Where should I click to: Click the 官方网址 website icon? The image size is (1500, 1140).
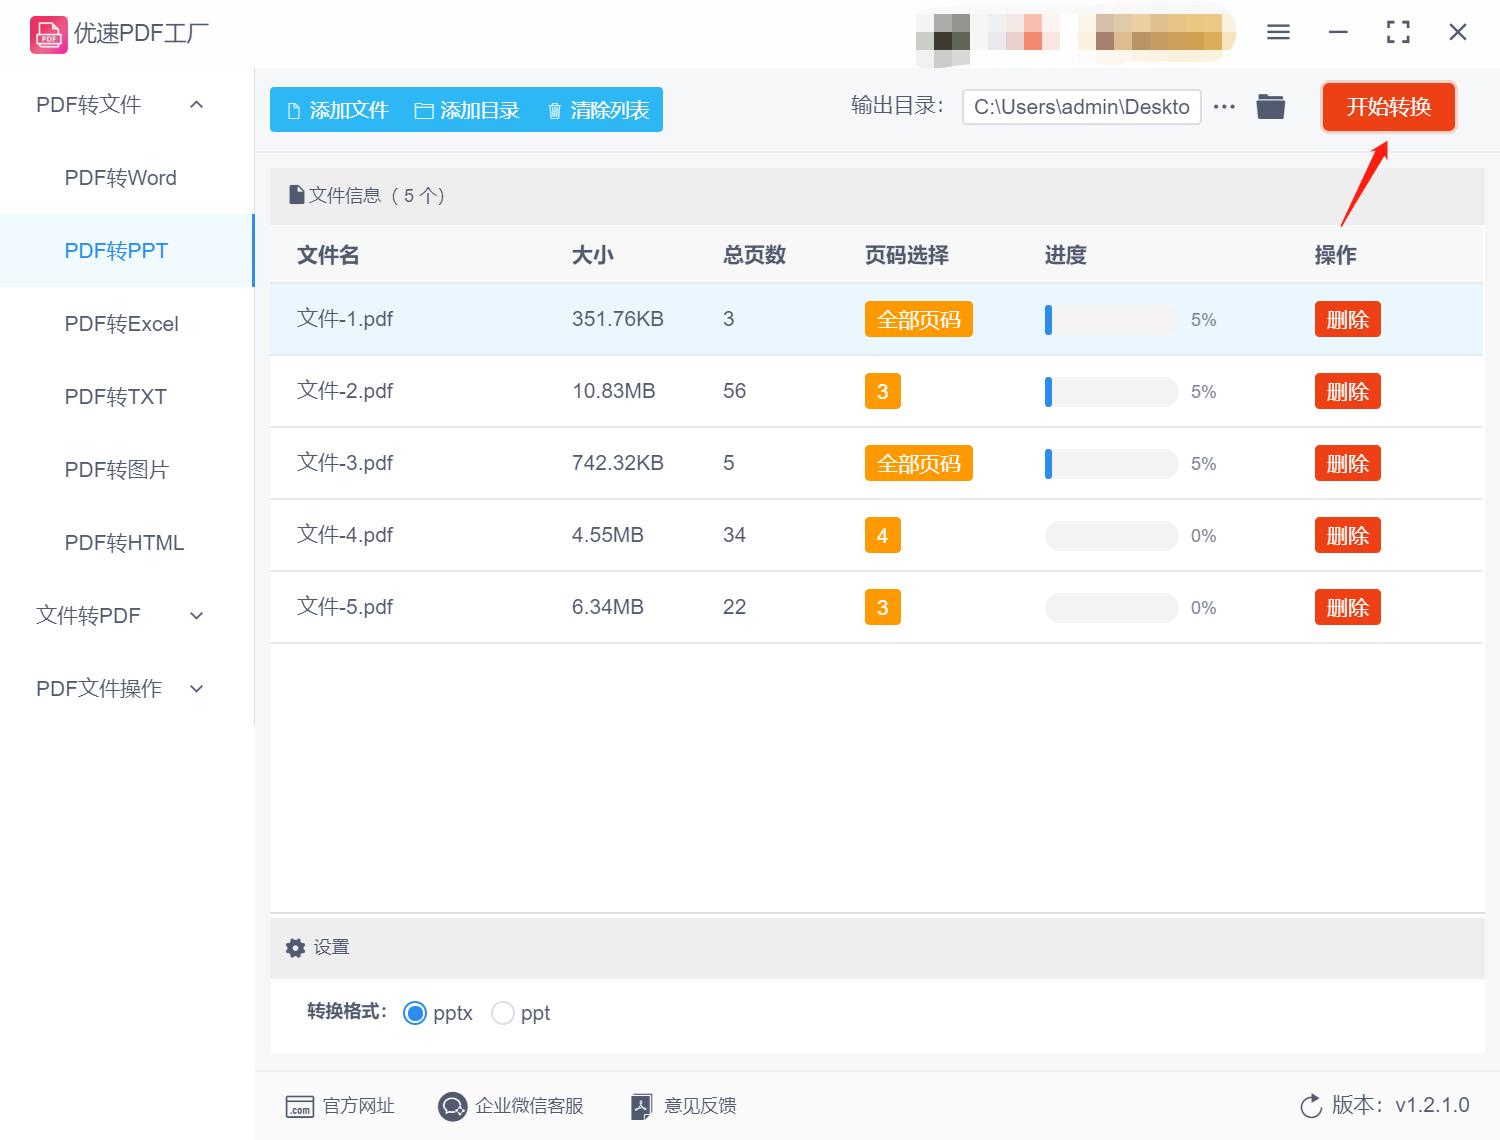point(300,1106)
